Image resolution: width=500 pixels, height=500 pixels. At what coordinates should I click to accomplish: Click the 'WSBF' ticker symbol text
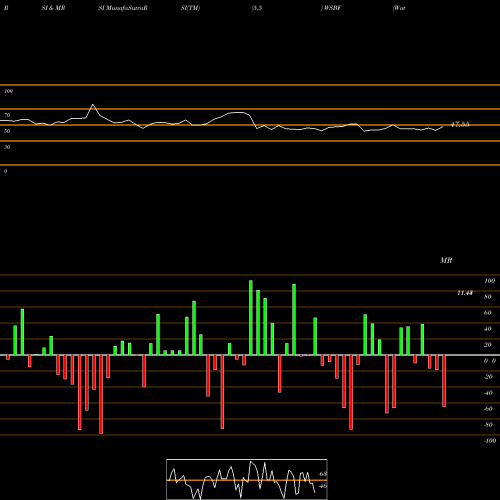[332, 8]
